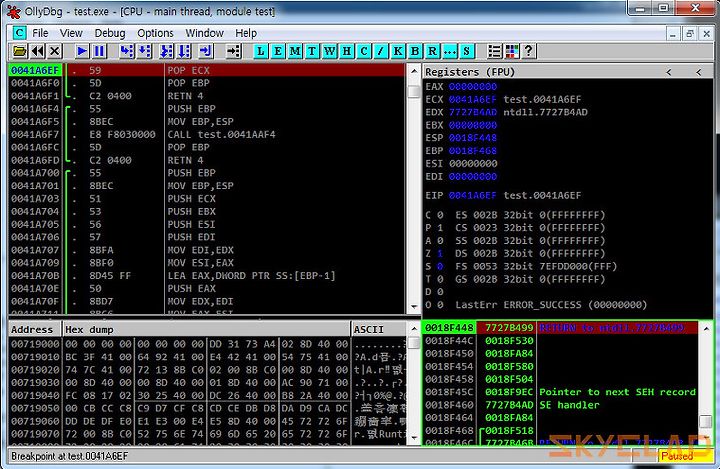Open Executable modules with E button
This screenshot has width=720, height=469.
[x=277, y=51]
